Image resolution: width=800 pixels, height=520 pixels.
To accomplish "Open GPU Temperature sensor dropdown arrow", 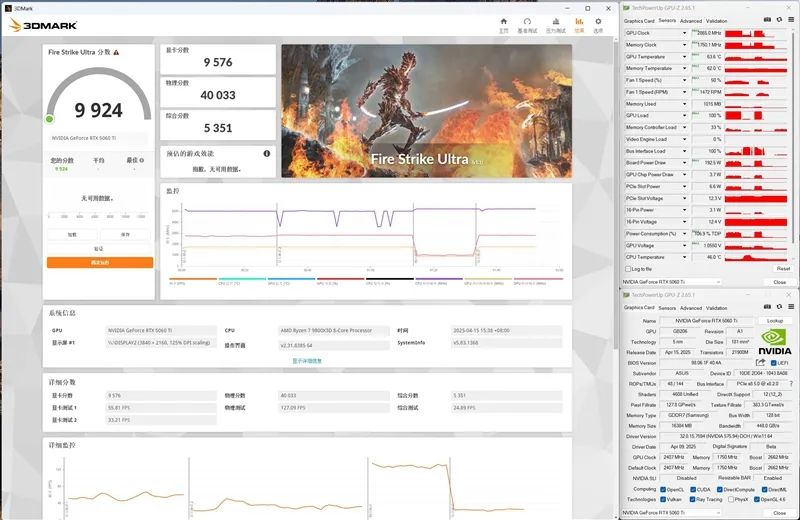I will click(685, 57).
